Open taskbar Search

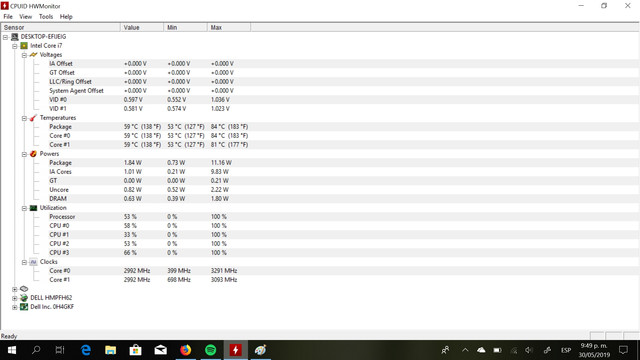[36, 350]
